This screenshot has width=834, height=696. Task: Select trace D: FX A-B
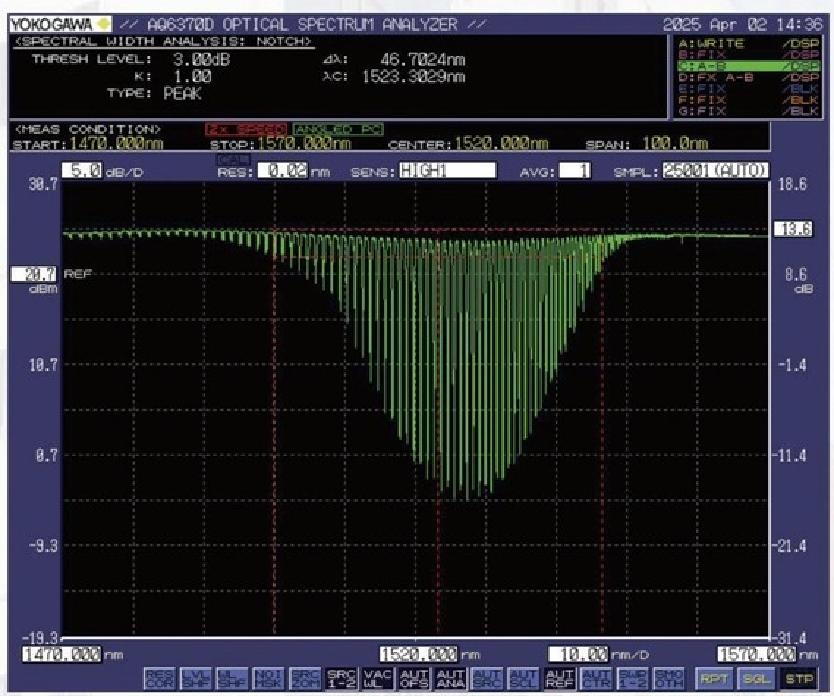[x=748, y=78]
